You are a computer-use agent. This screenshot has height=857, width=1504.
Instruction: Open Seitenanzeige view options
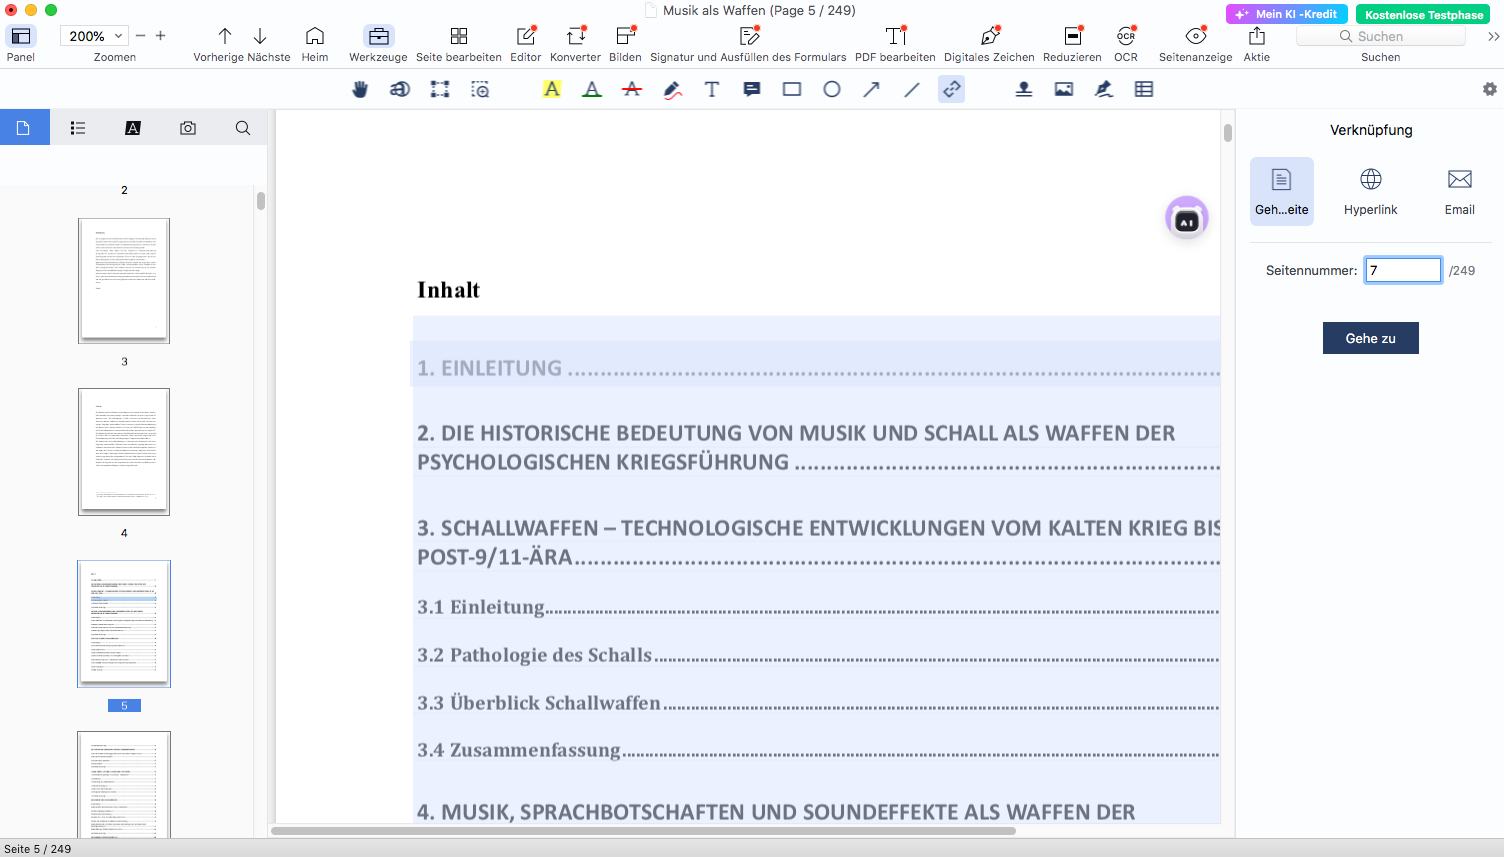pyautogui.click(x=1196, y=36)
